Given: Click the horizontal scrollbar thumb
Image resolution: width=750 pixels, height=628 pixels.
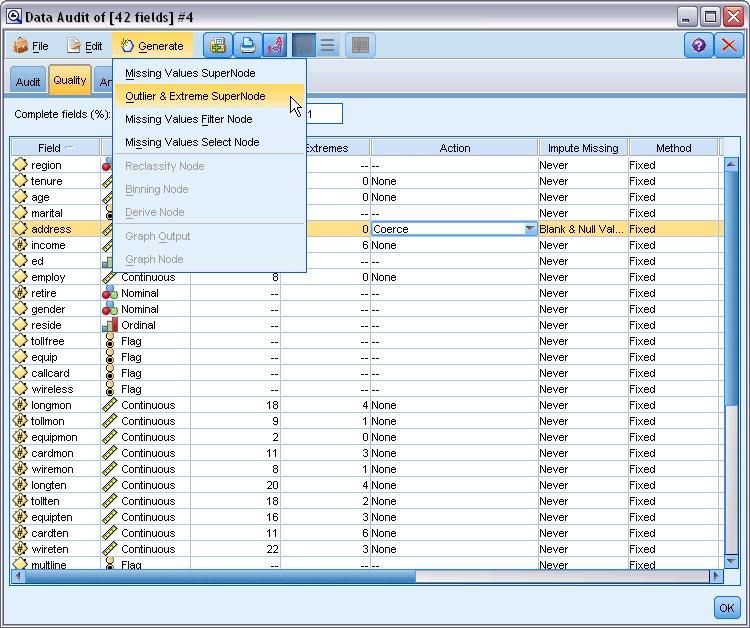Looking at the screenshot, I should pos(220,576).
